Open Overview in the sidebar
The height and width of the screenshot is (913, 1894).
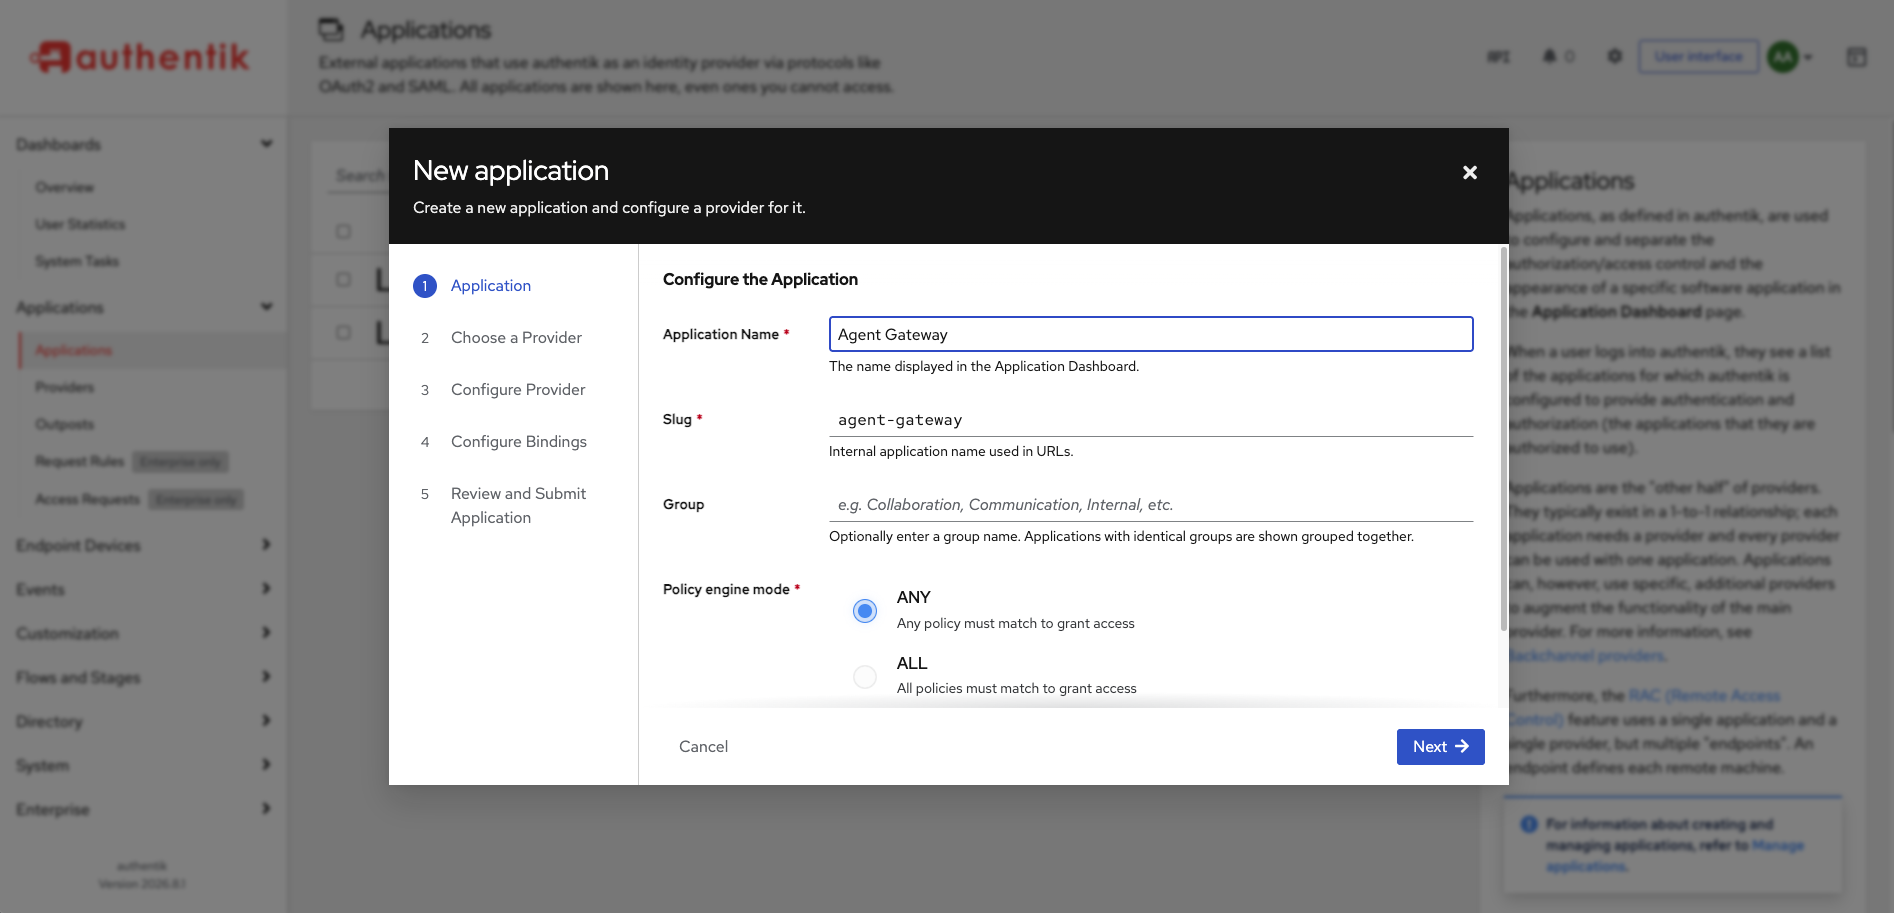click(x=64, y=187)
